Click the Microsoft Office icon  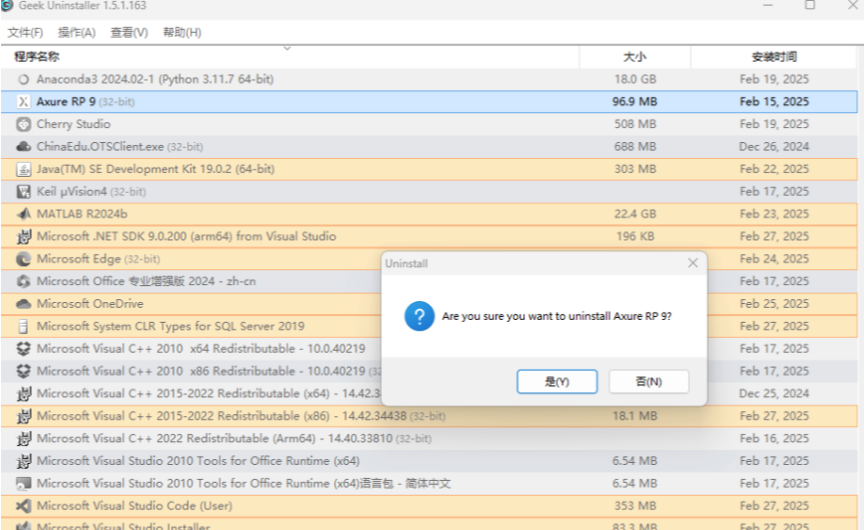click(x=23, y=282)
